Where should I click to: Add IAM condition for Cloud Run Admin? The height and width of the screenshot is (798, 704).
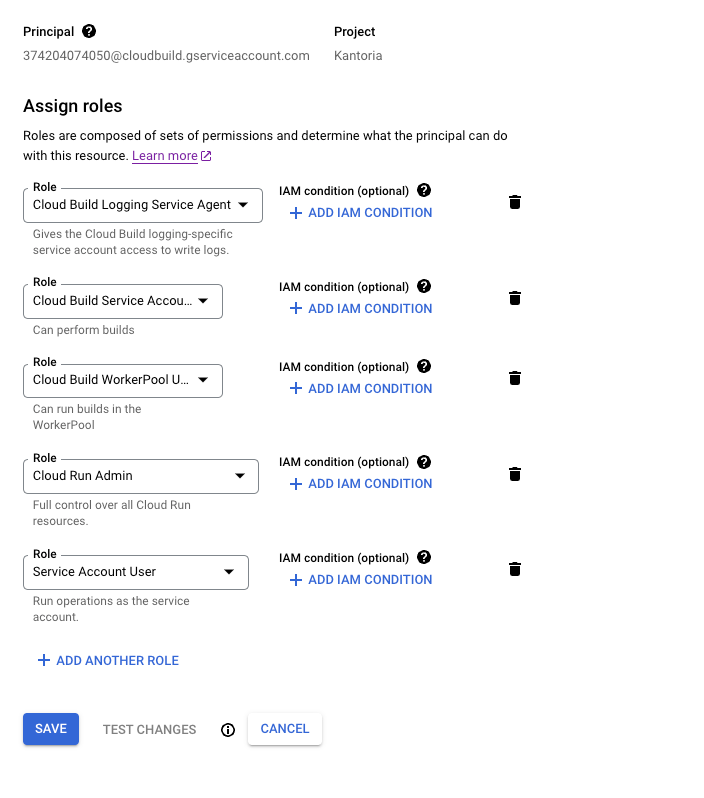click(x=361, y=484)
